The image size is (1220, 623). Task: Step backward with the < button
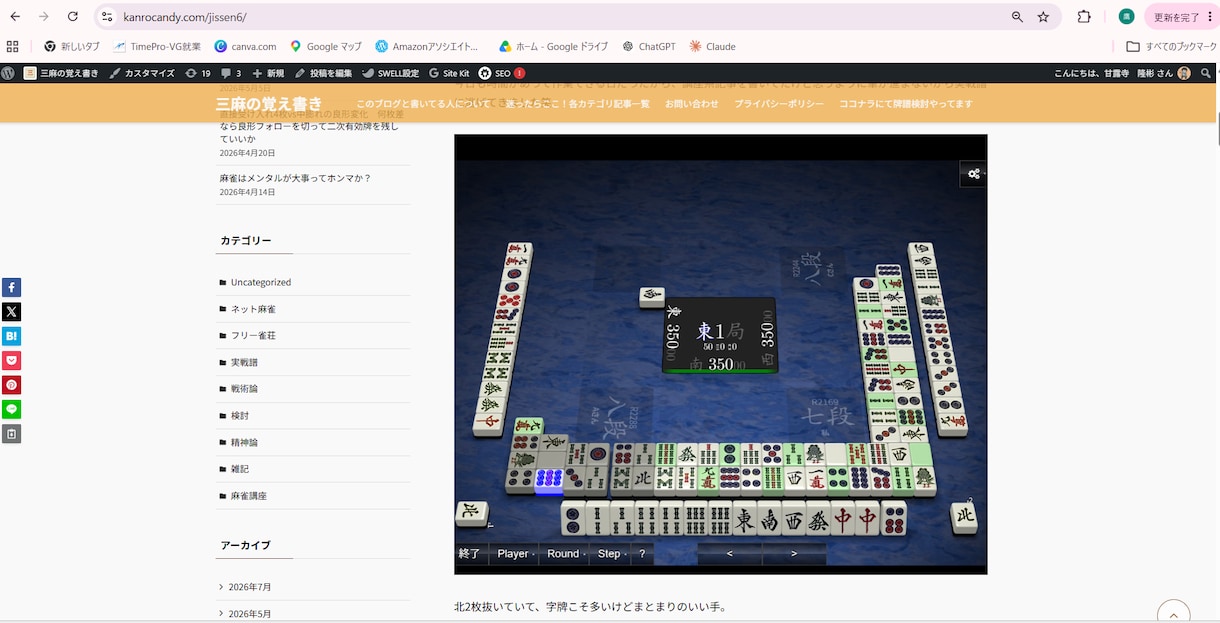coord(729,554)
